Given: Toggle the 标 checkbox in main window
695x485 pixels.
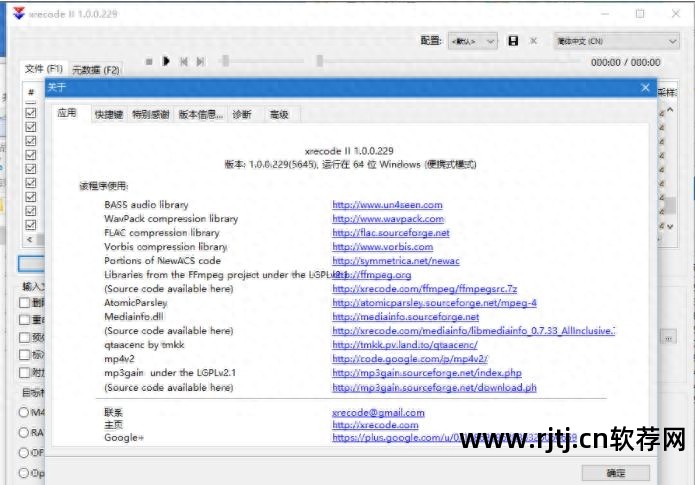Looking at the screenshot, I should 24,355.
